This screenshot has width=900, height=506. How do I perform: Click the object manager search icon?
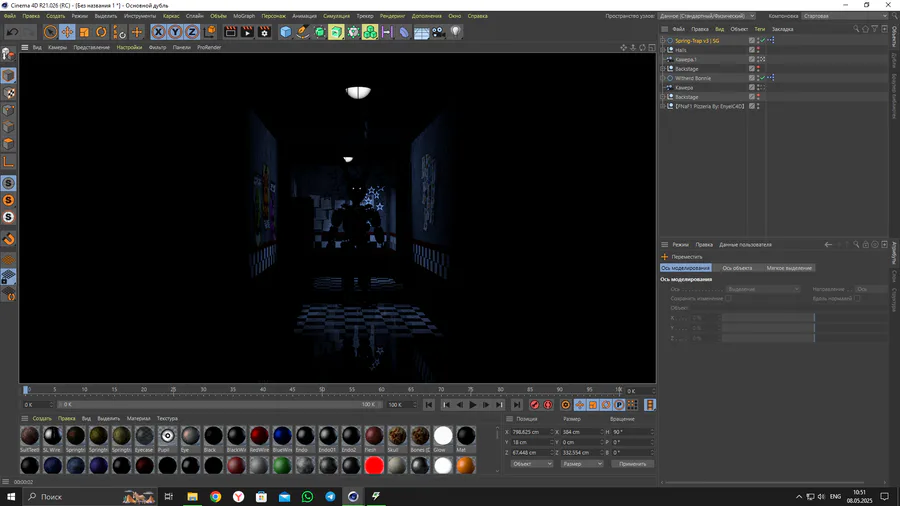856,29
